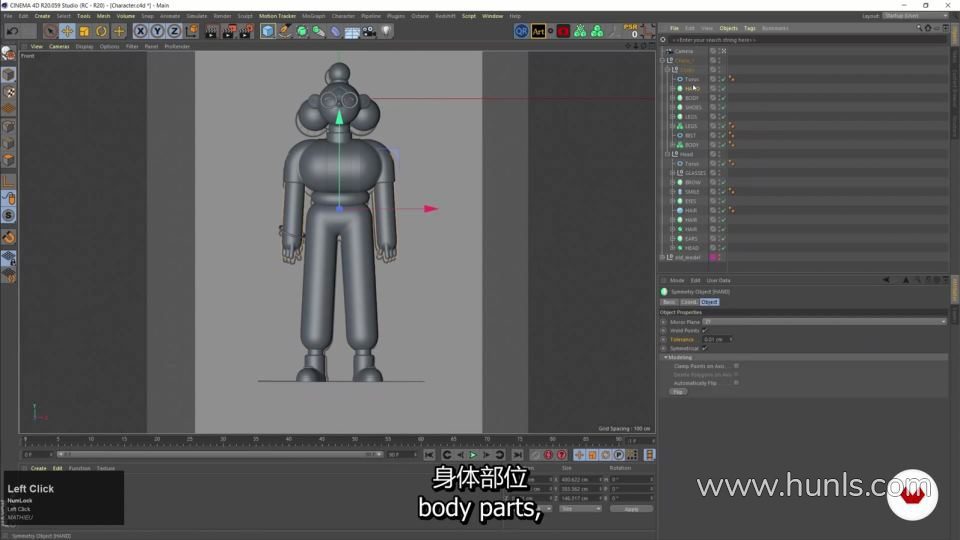
Task: Add a Camera object from toolbar
Action: (x=369, y=31)
